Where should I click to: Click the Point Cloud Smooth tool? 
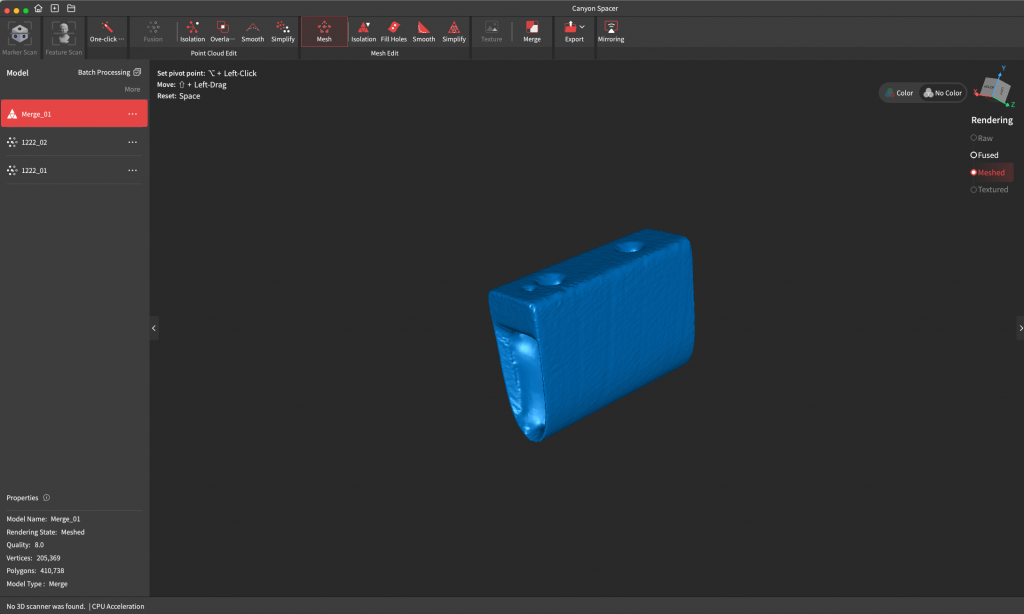point(252,31)
